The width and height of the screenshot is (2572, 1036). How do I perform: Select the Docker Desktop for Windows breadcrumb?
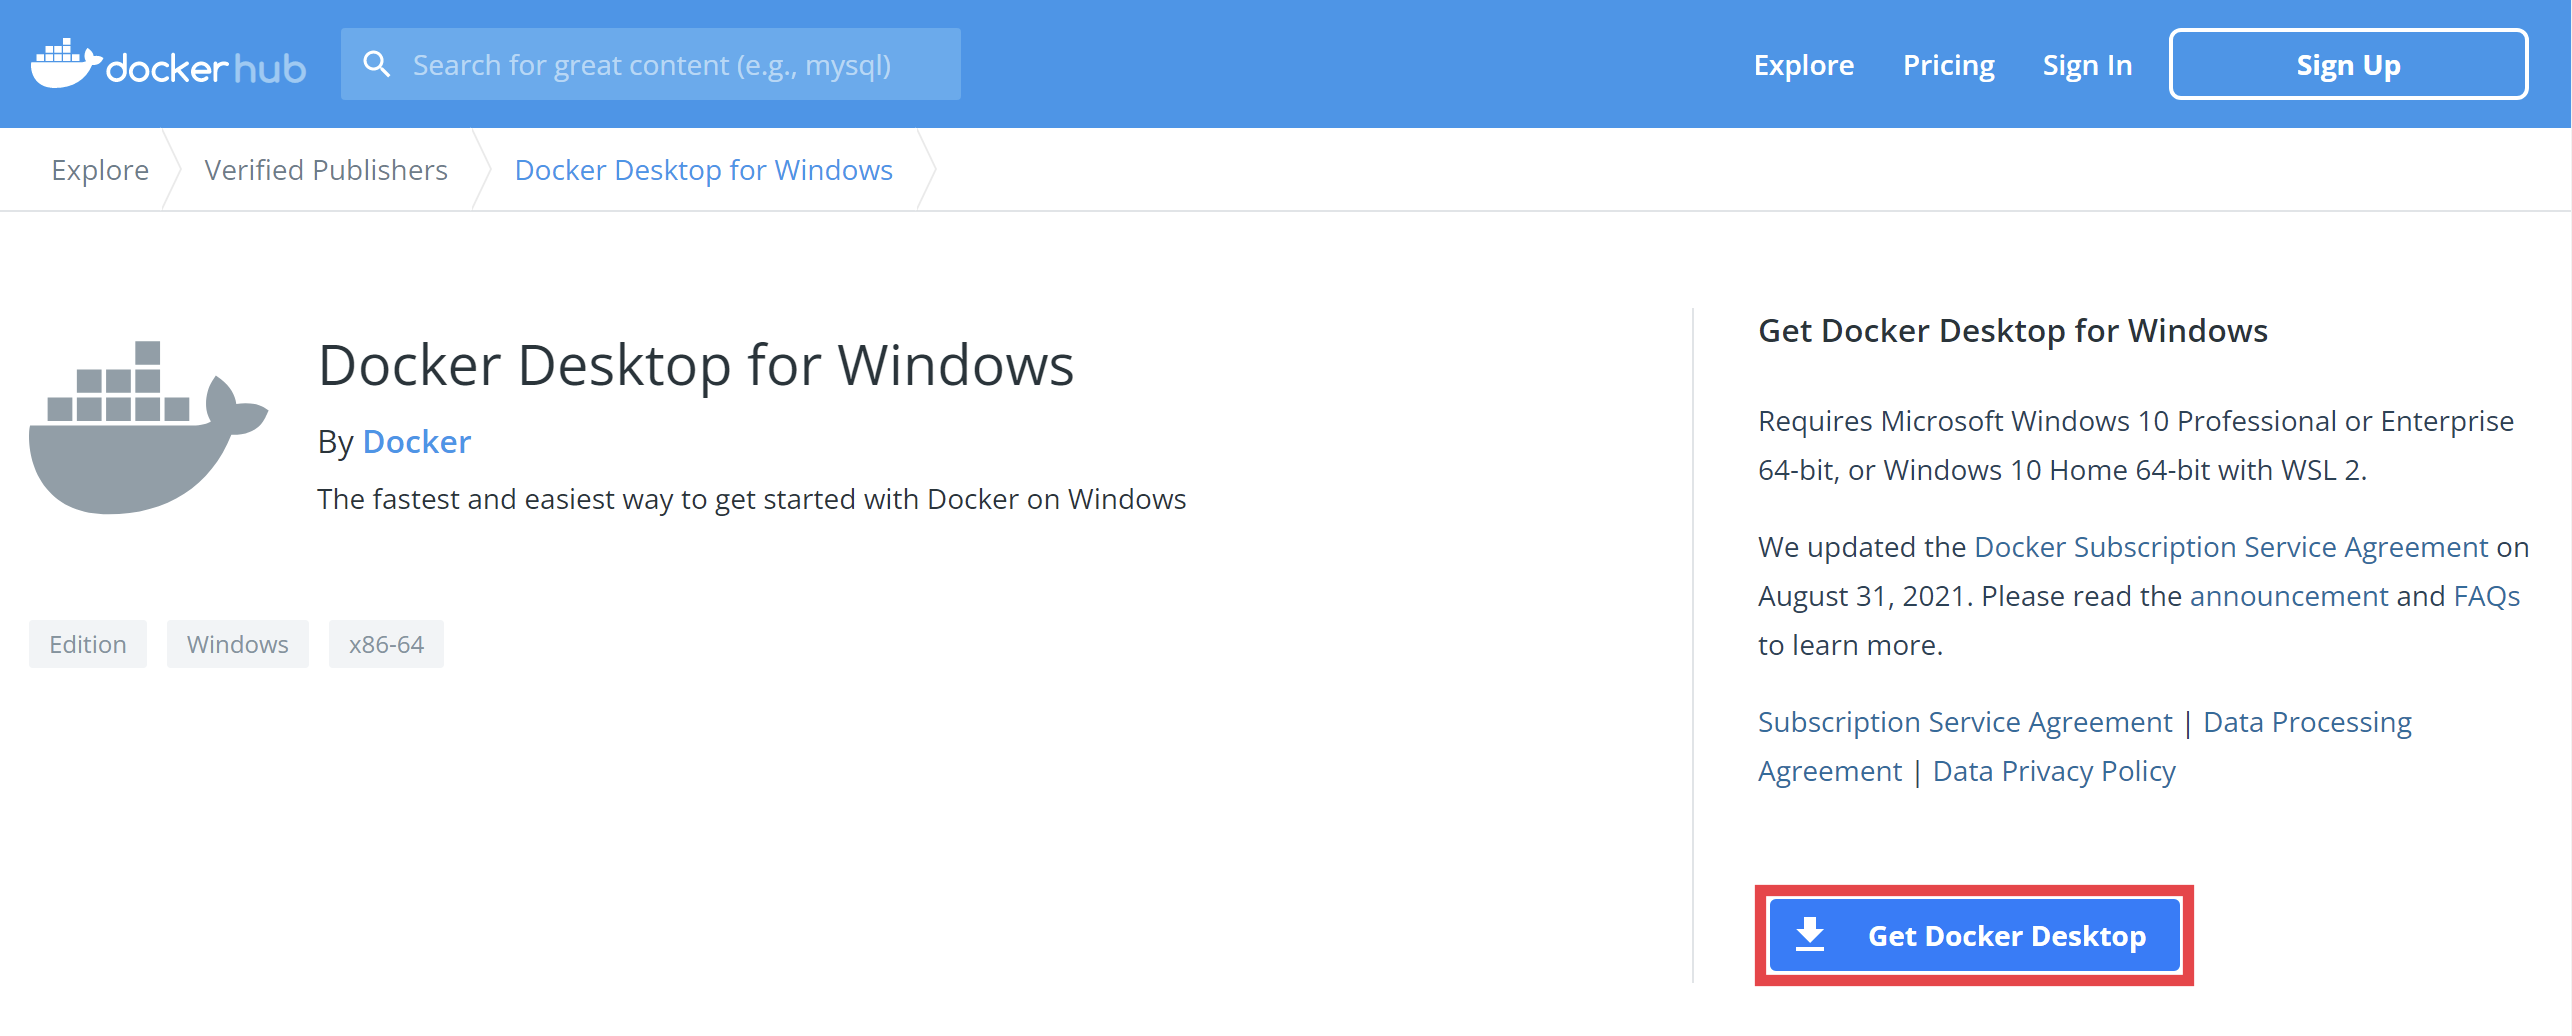coord(704,170)
